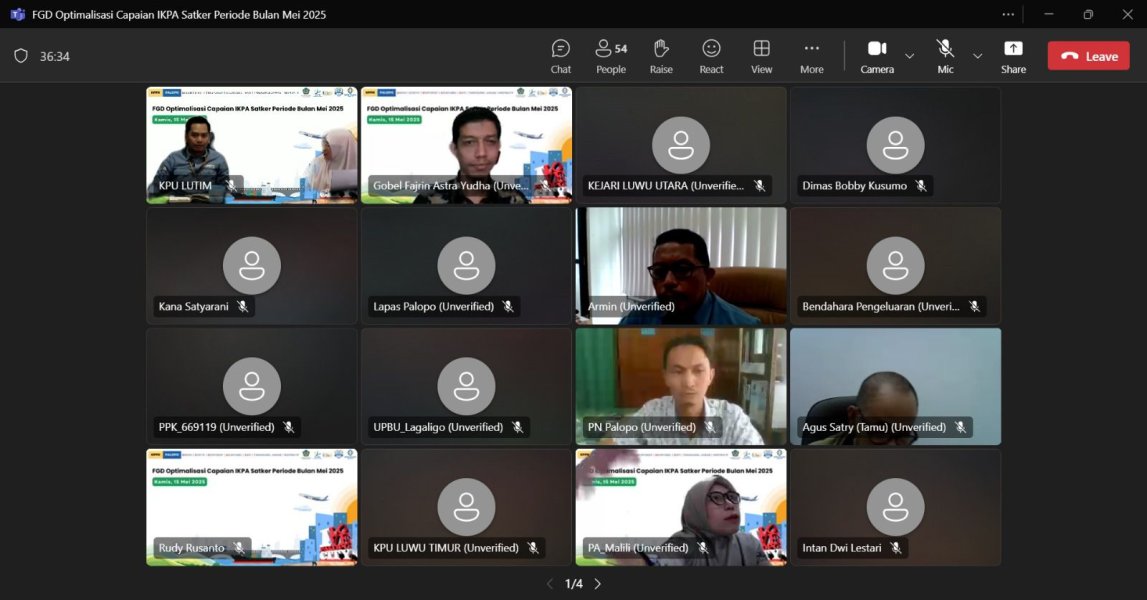Click the Teams app icon in title bar
The width and height of the screenshot is (1147, 600).
(x=17, y=14)
